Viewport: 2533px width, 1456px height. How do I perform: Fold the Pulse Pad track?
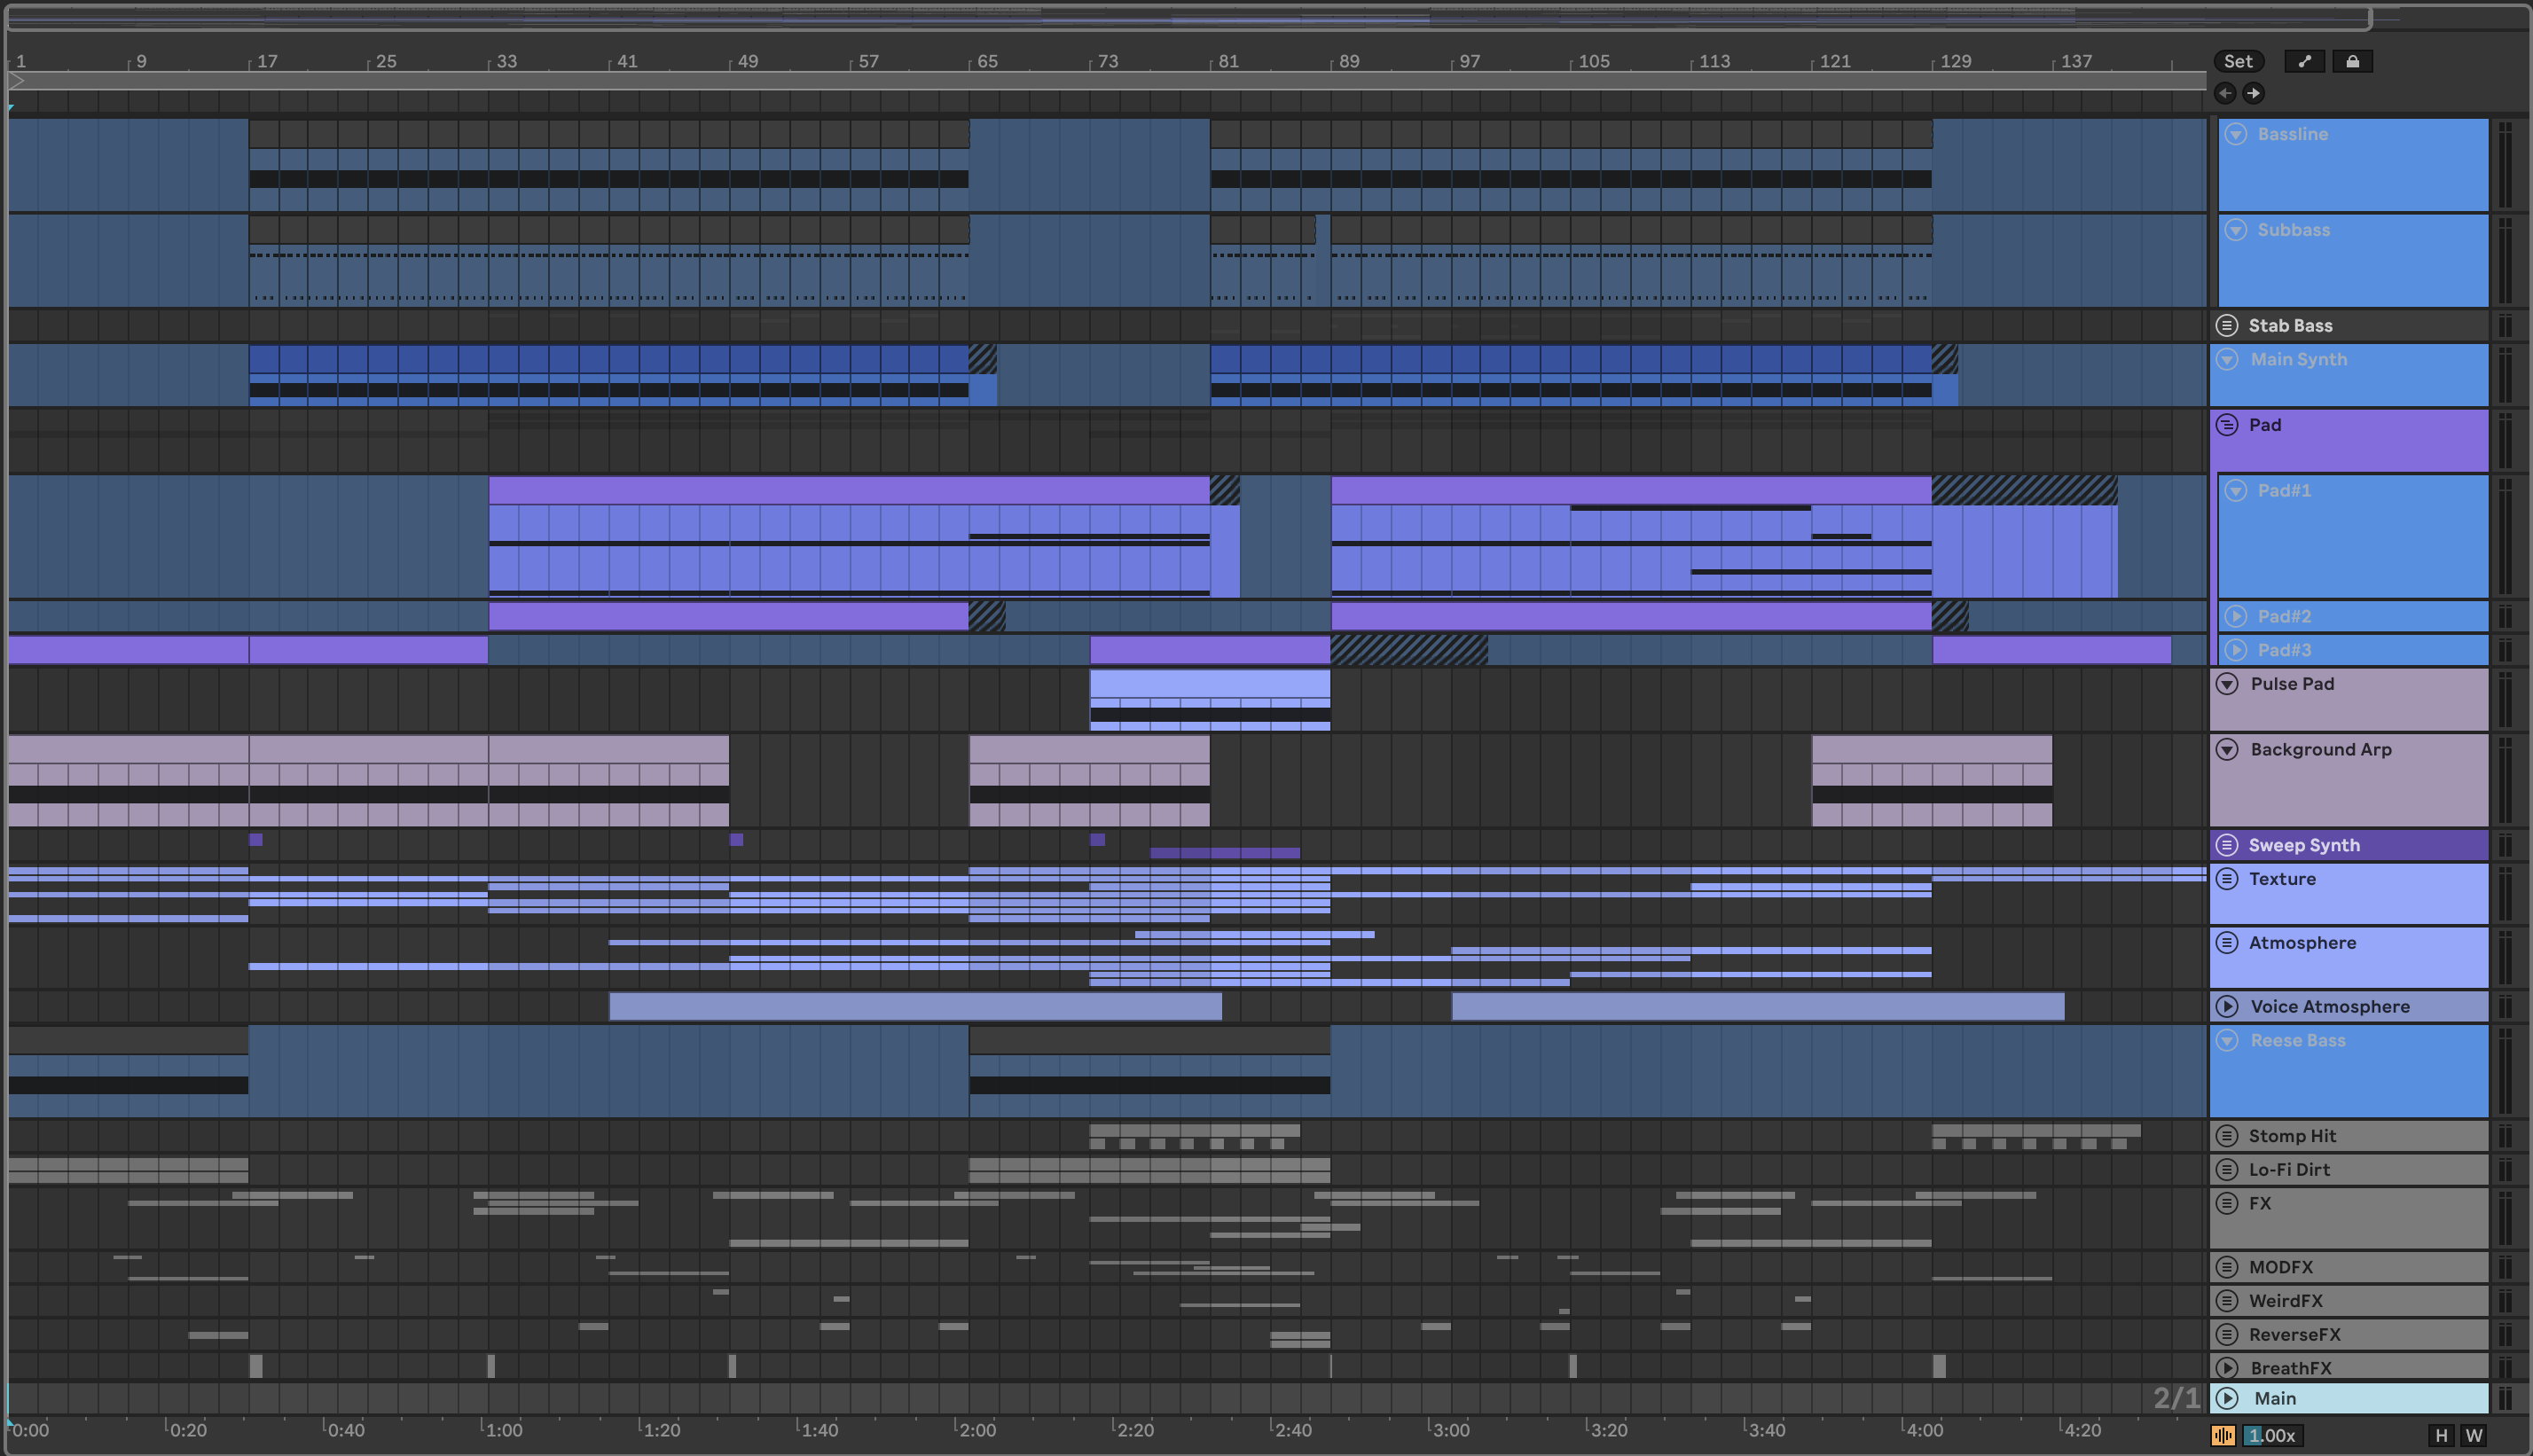[x=2227, y=684]
